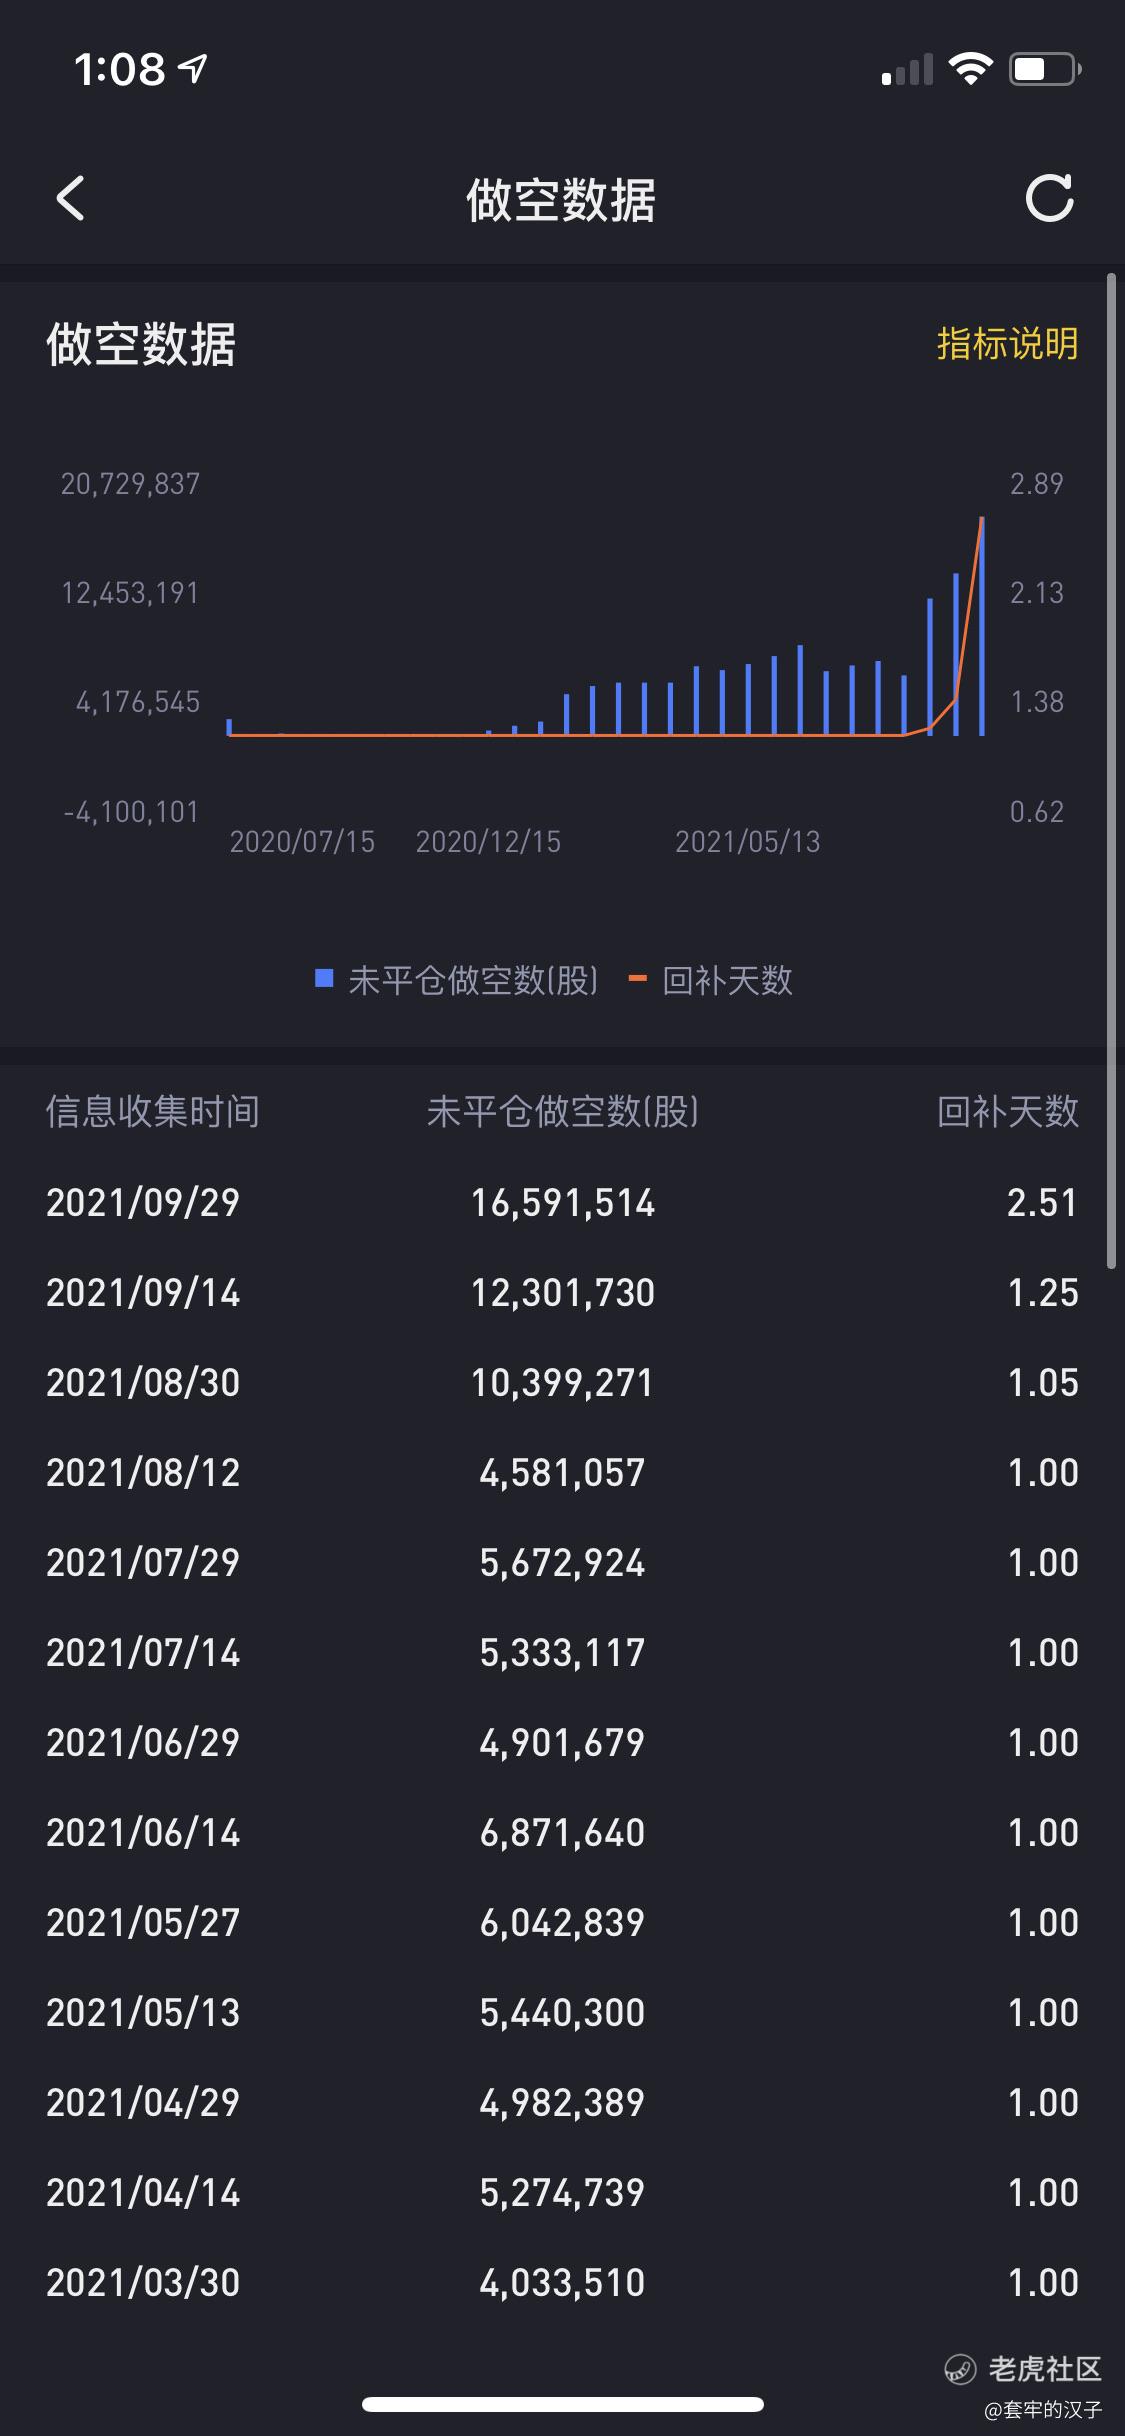Screen dimensions: 1125x2436
Task: Tap the vertical scrollbar on right edge
Action: [1111, 771]
